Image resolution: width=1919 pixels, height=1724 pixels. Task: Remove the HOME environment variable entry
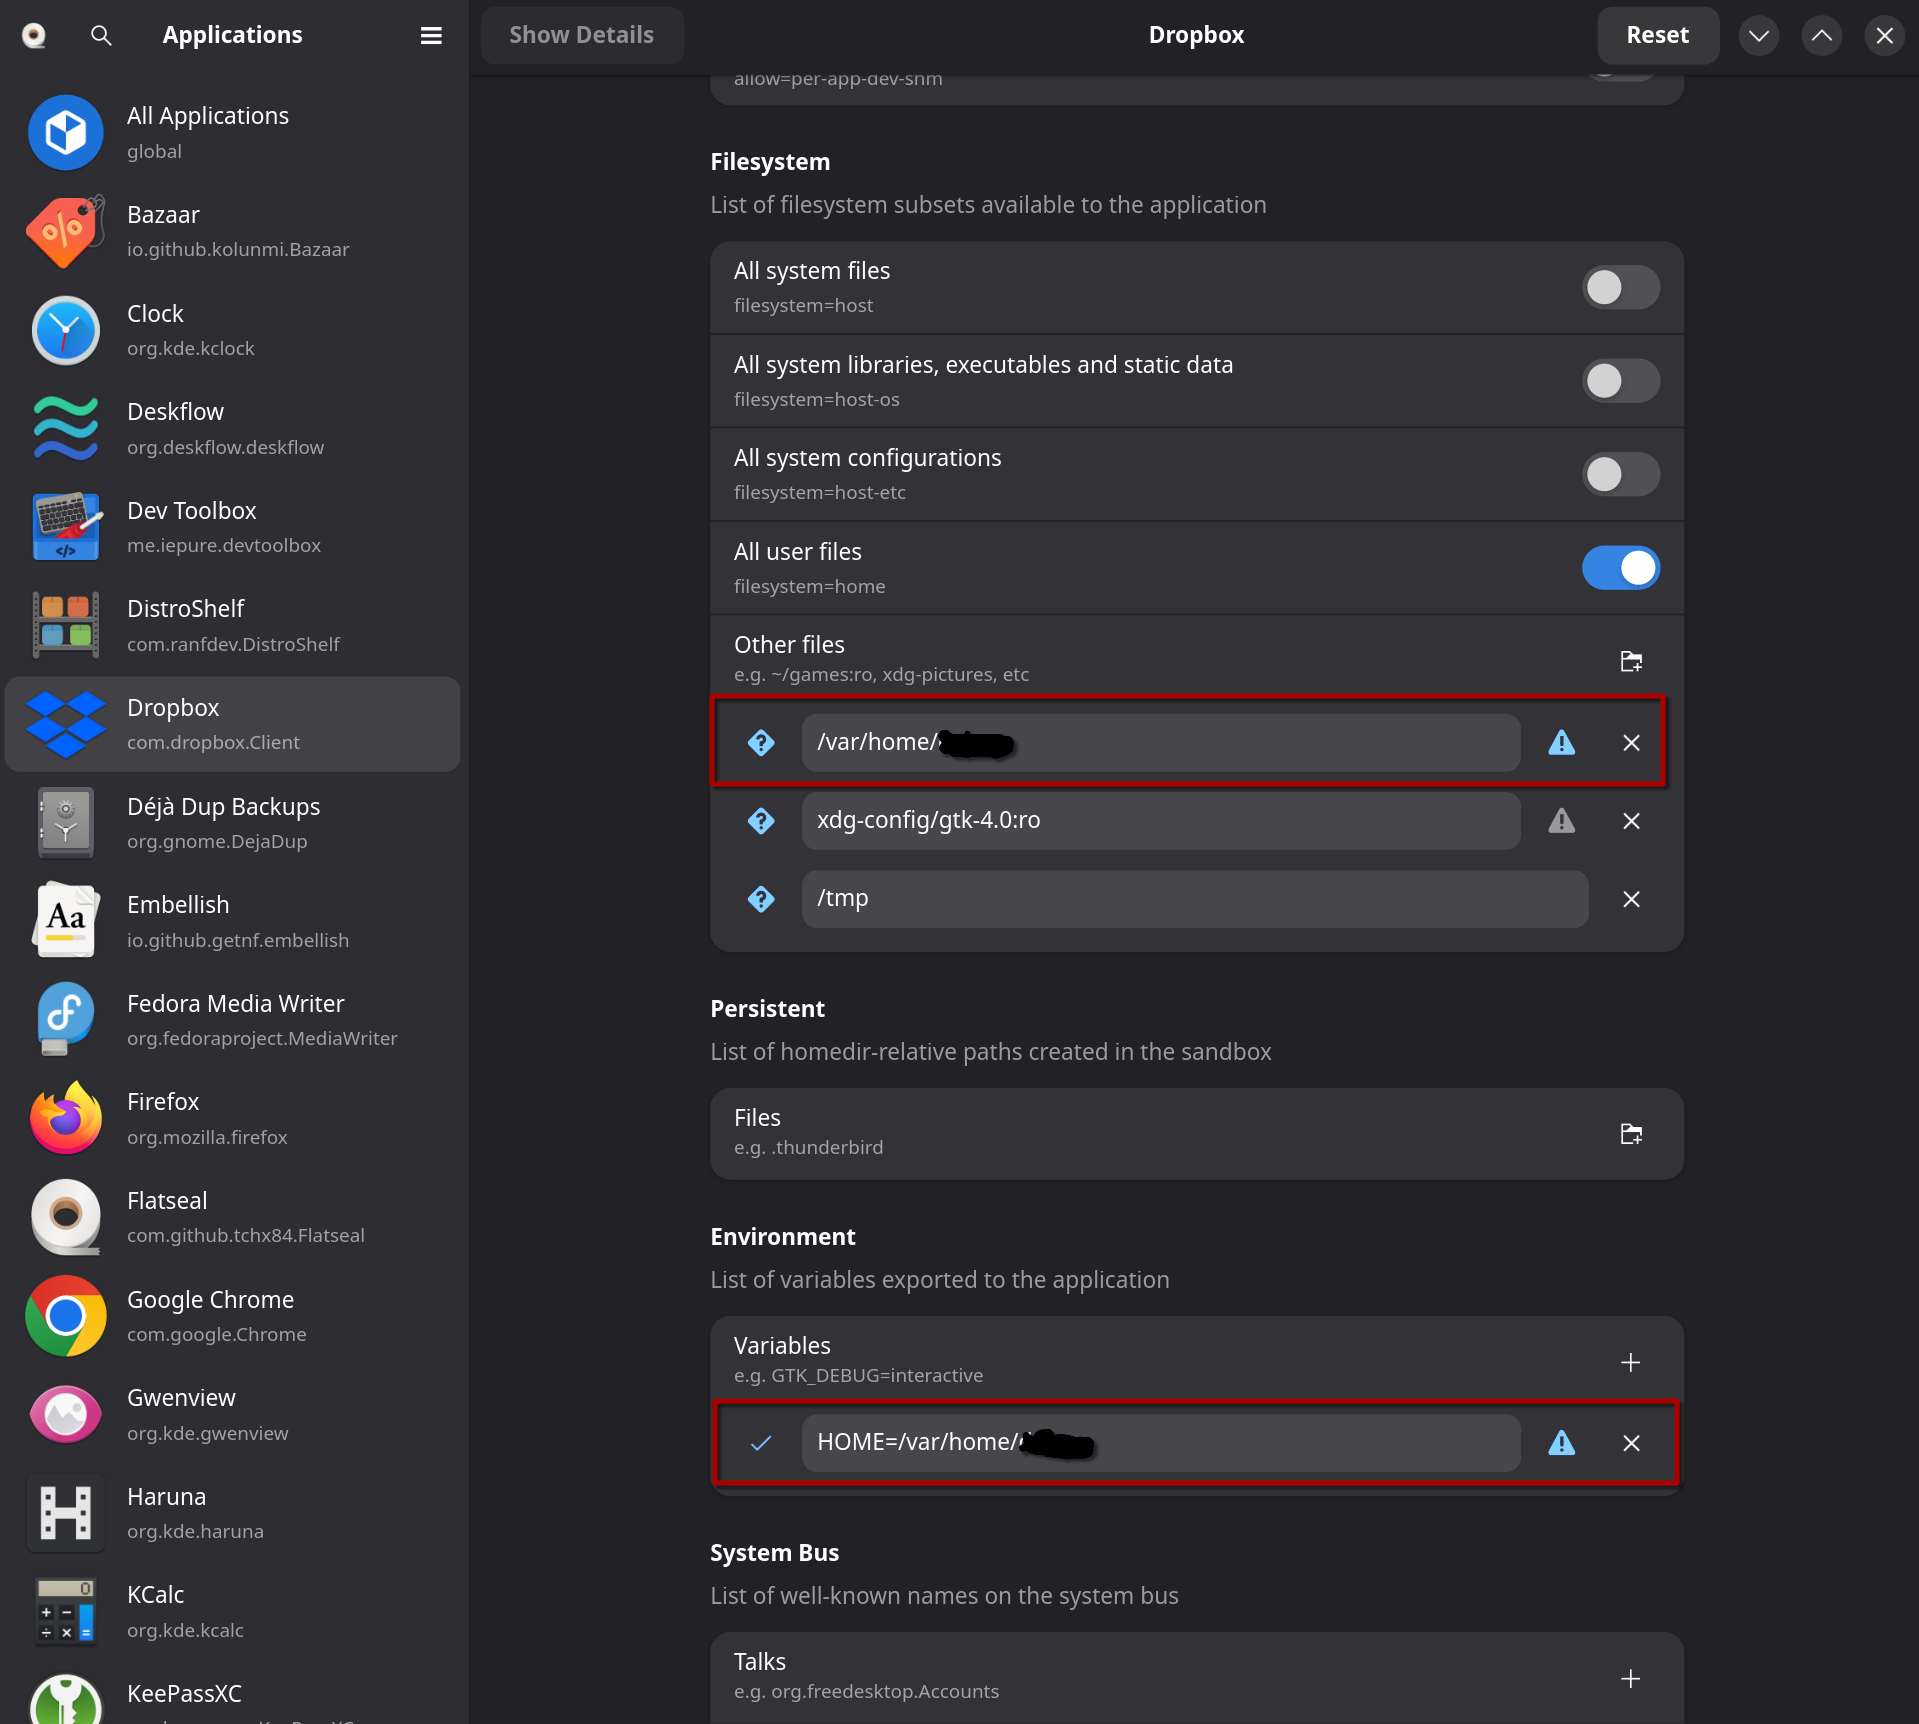tap(1631, 1443)
